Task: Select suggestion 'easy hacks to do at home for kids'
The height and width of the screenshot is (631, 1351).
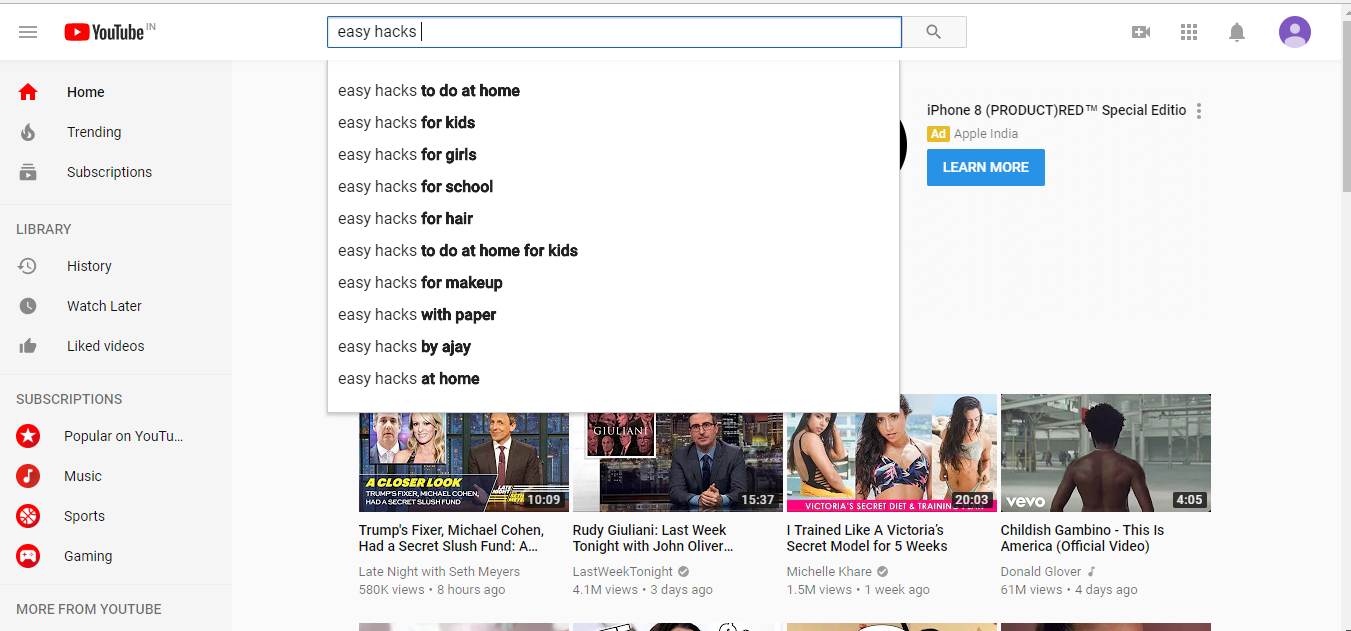Action: tap(613, 251)
